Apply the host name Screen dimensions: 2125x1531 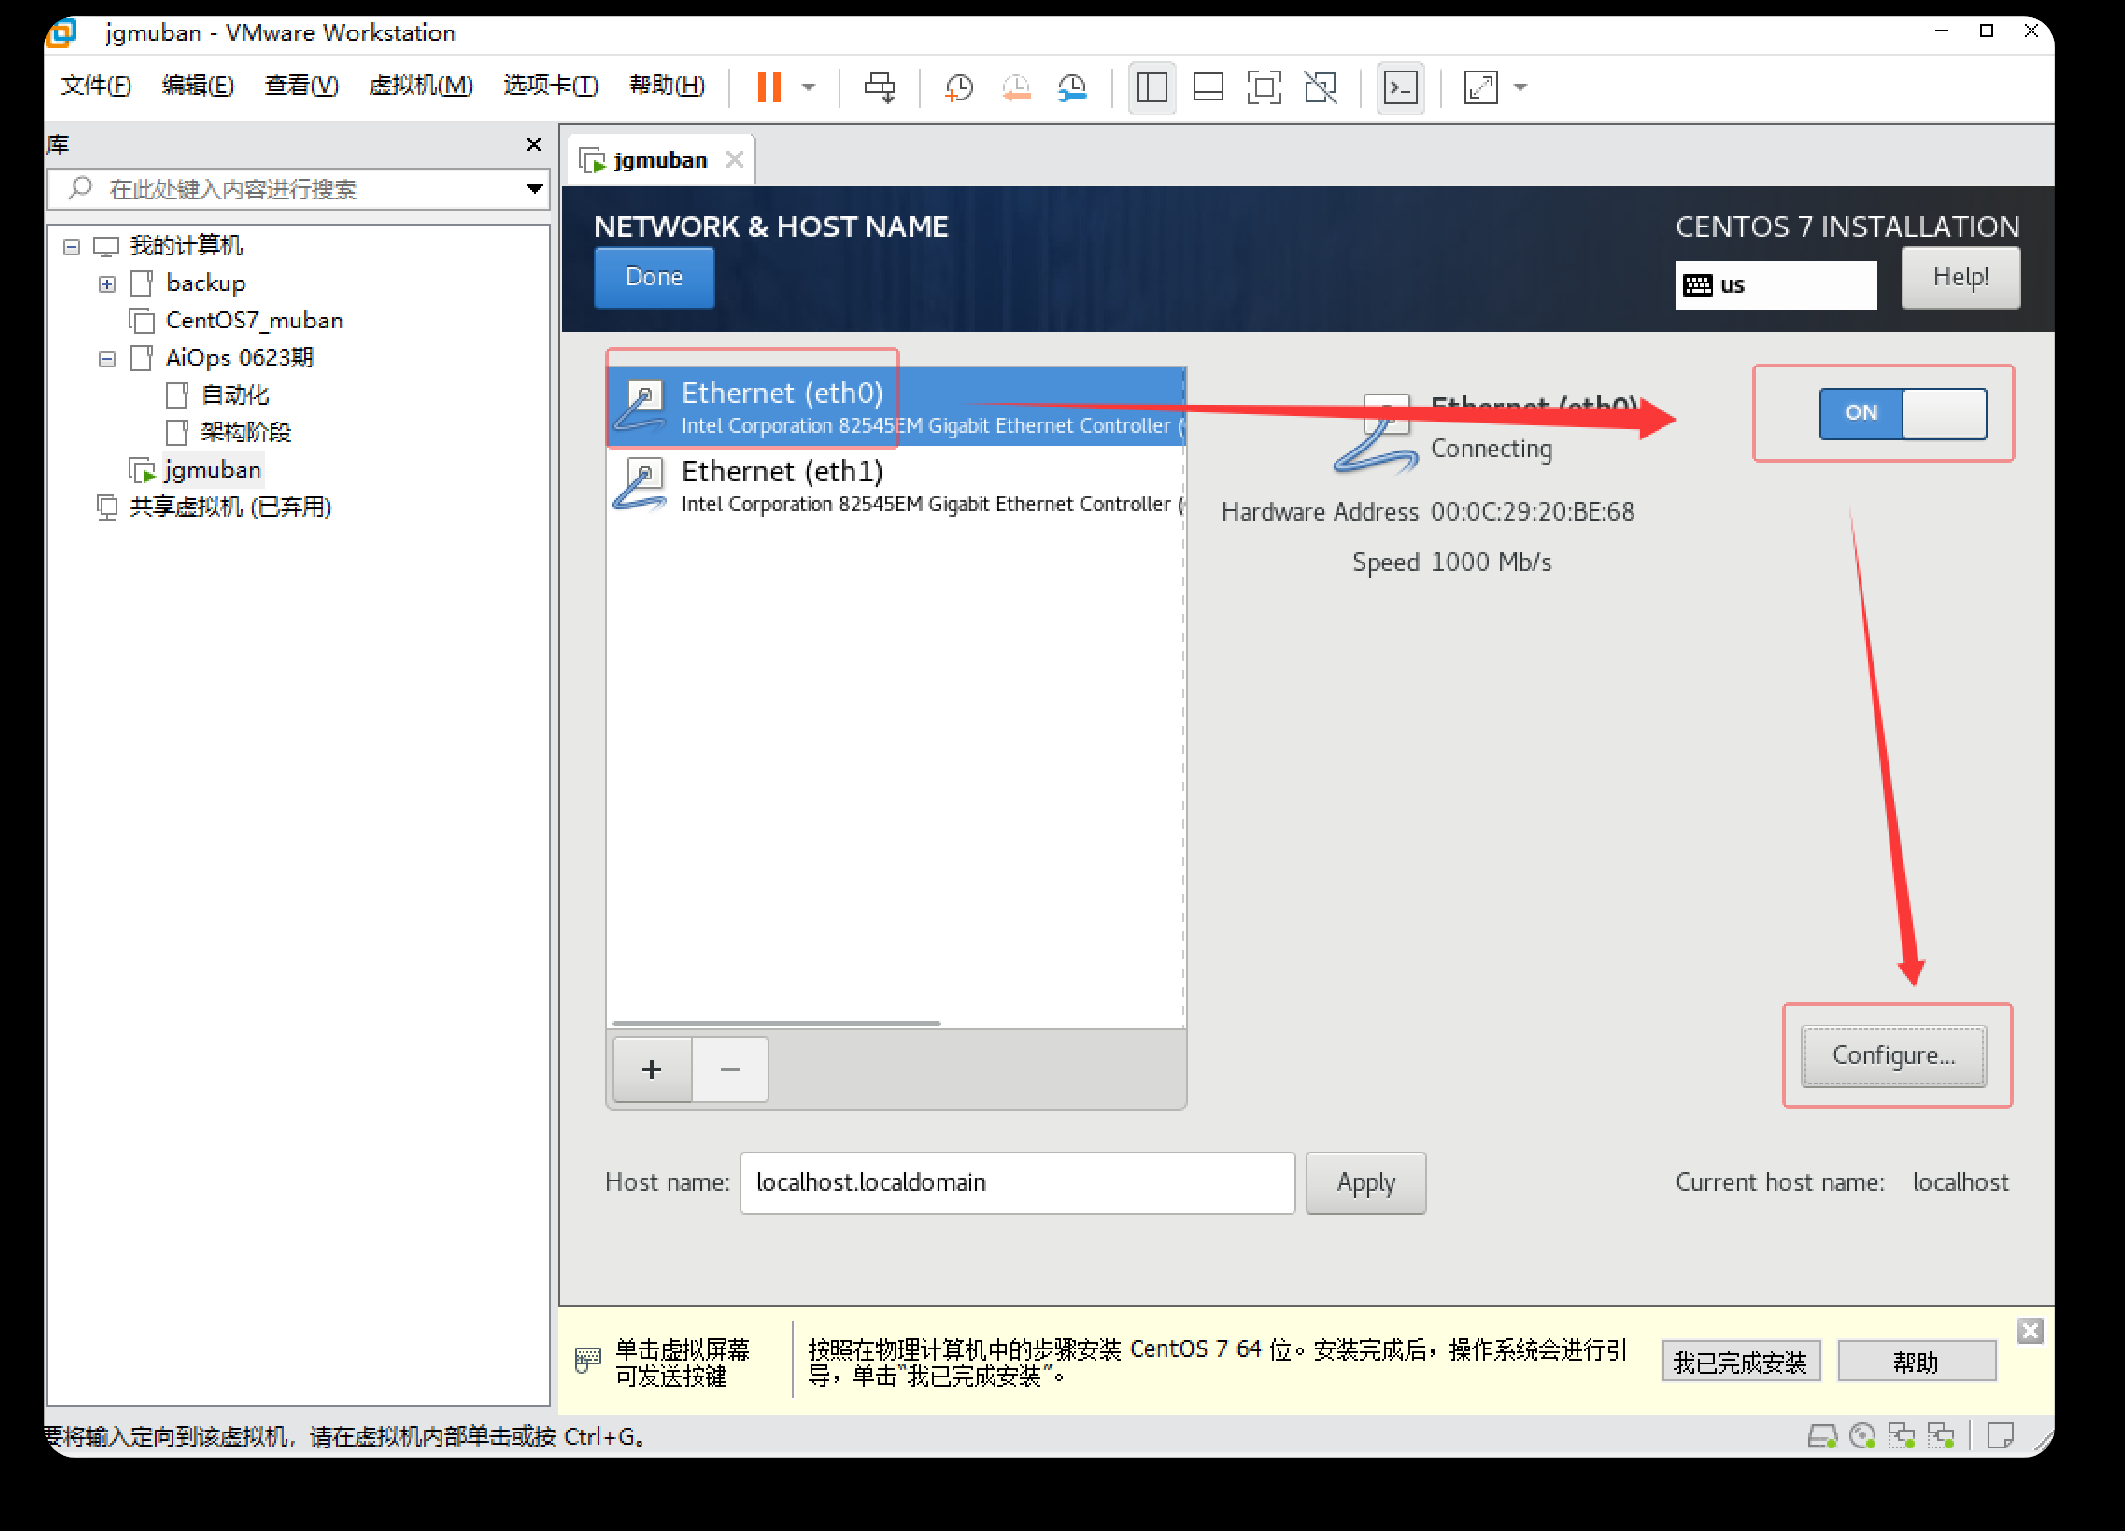tap(1365, 1183)
